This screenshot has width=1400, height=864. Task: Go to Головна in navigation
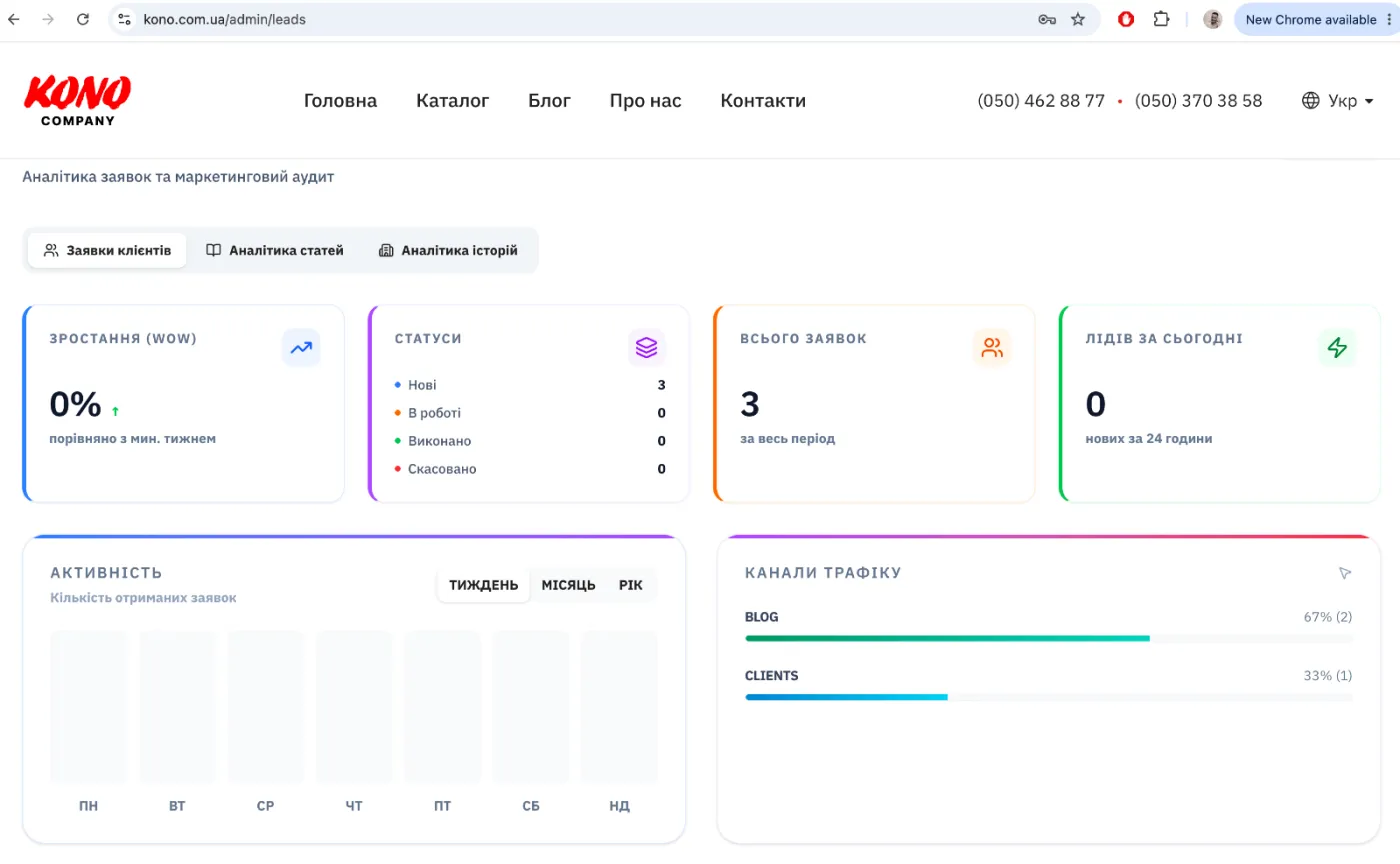point(341,101)
